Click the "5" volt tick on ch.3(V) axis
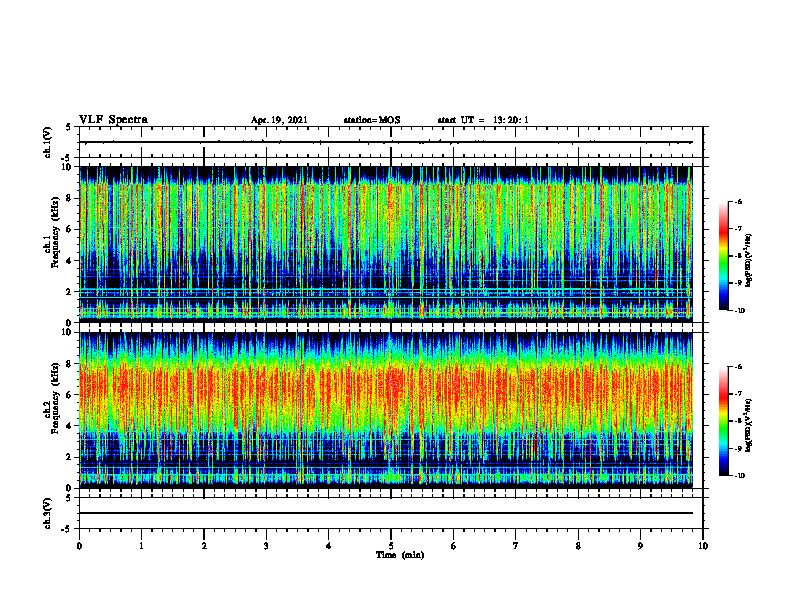Viewport: 792px width, 612px height. [x=69, y=498]
